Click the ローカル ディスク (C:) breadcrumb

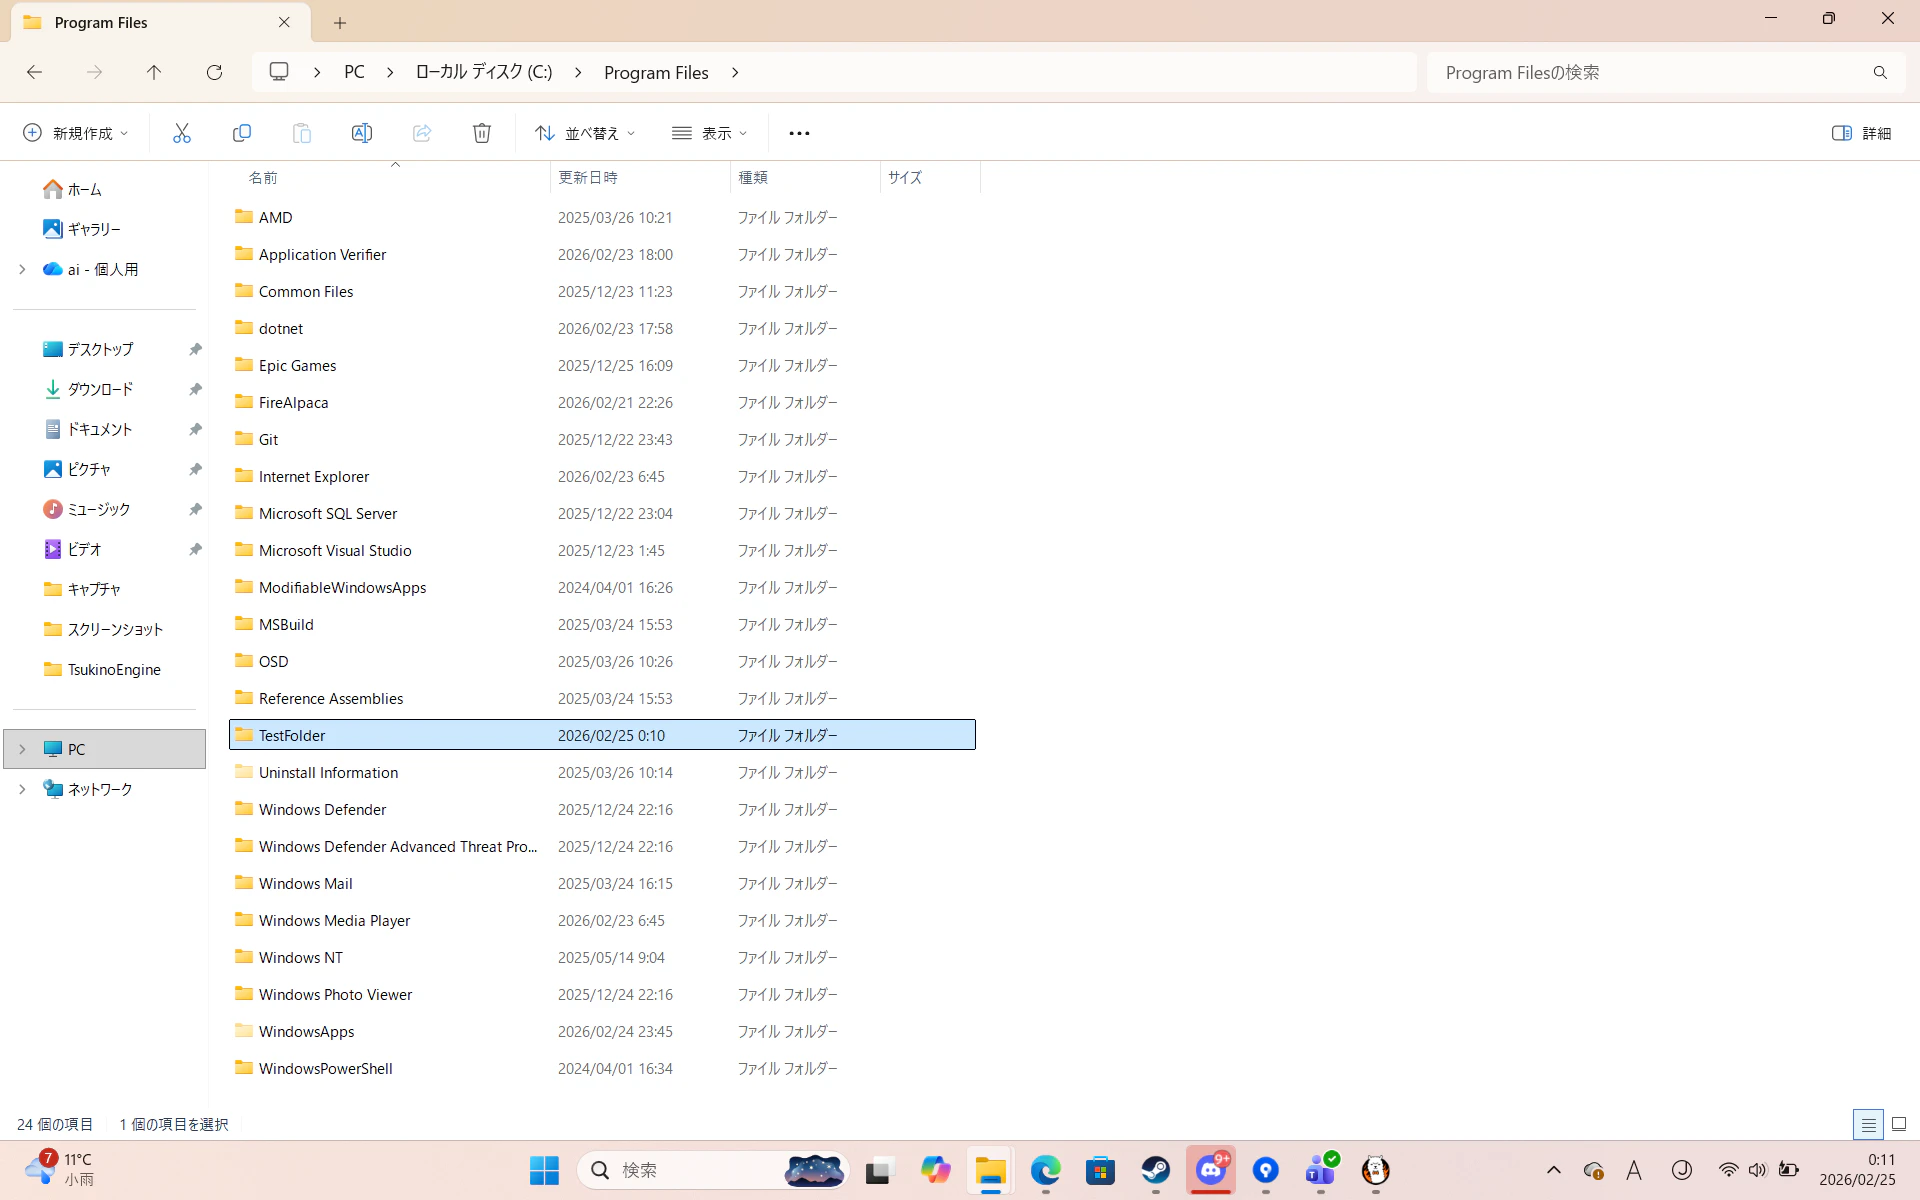coord(484,72)
